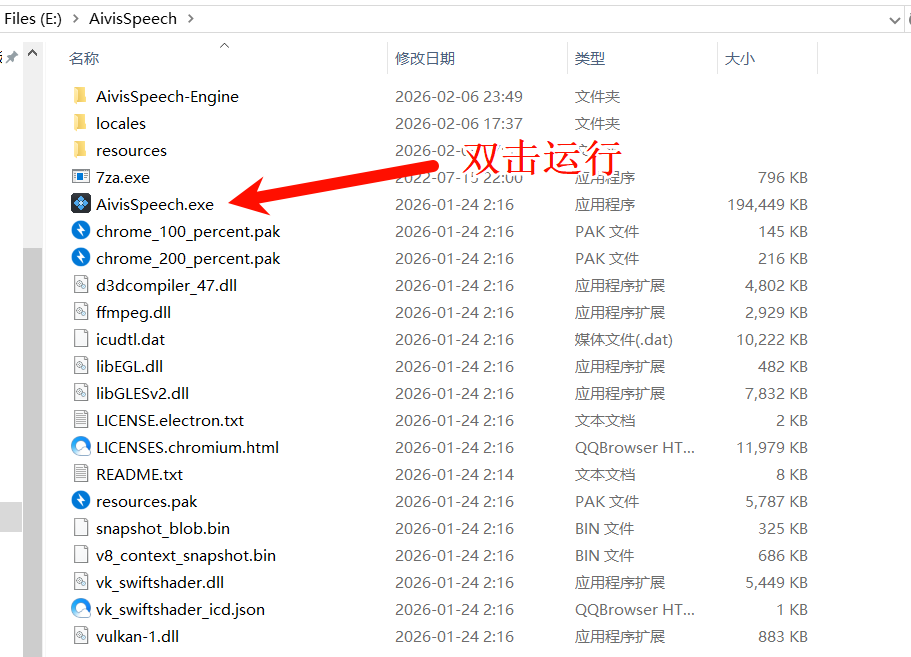
Task: Select the resources folder icon
Action: click(81, 150)
